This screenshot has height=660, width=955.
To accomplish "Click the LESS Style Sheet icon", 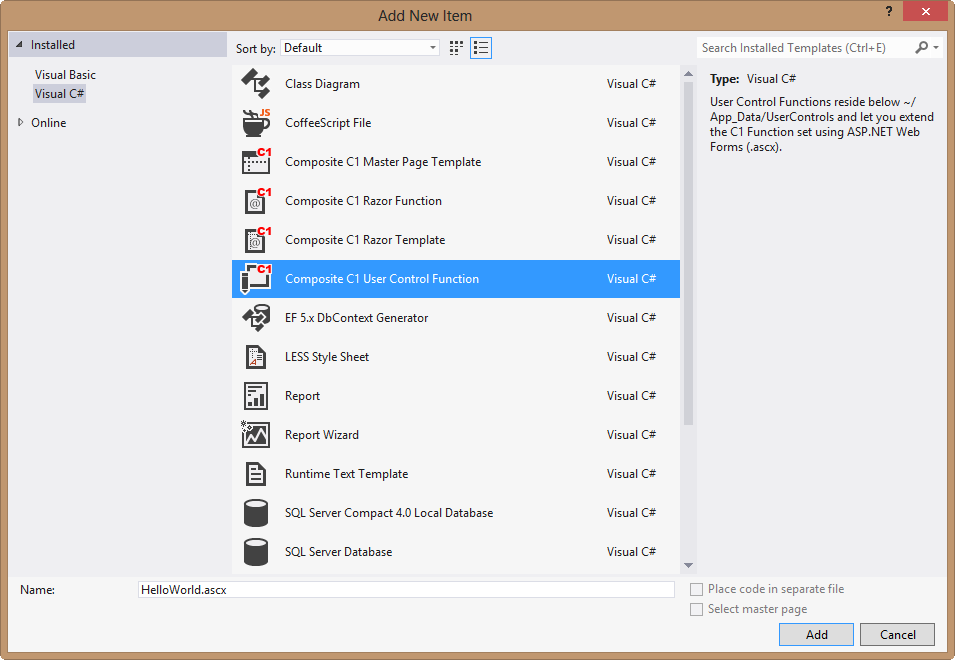I will point(256,357).
